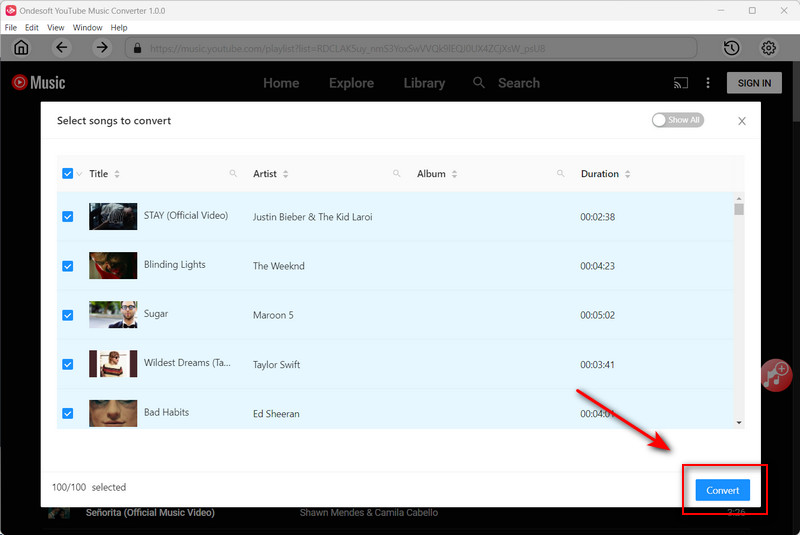Click the 100/100 selected status text
The image size is (800, 535).
point(89,487)
